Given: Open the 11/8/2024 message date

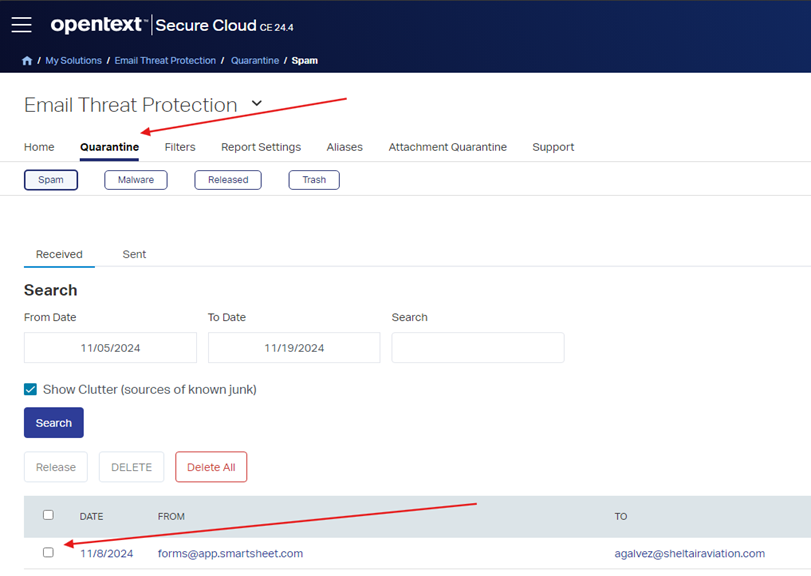Looking at the screenshot, I should [107, 554].
